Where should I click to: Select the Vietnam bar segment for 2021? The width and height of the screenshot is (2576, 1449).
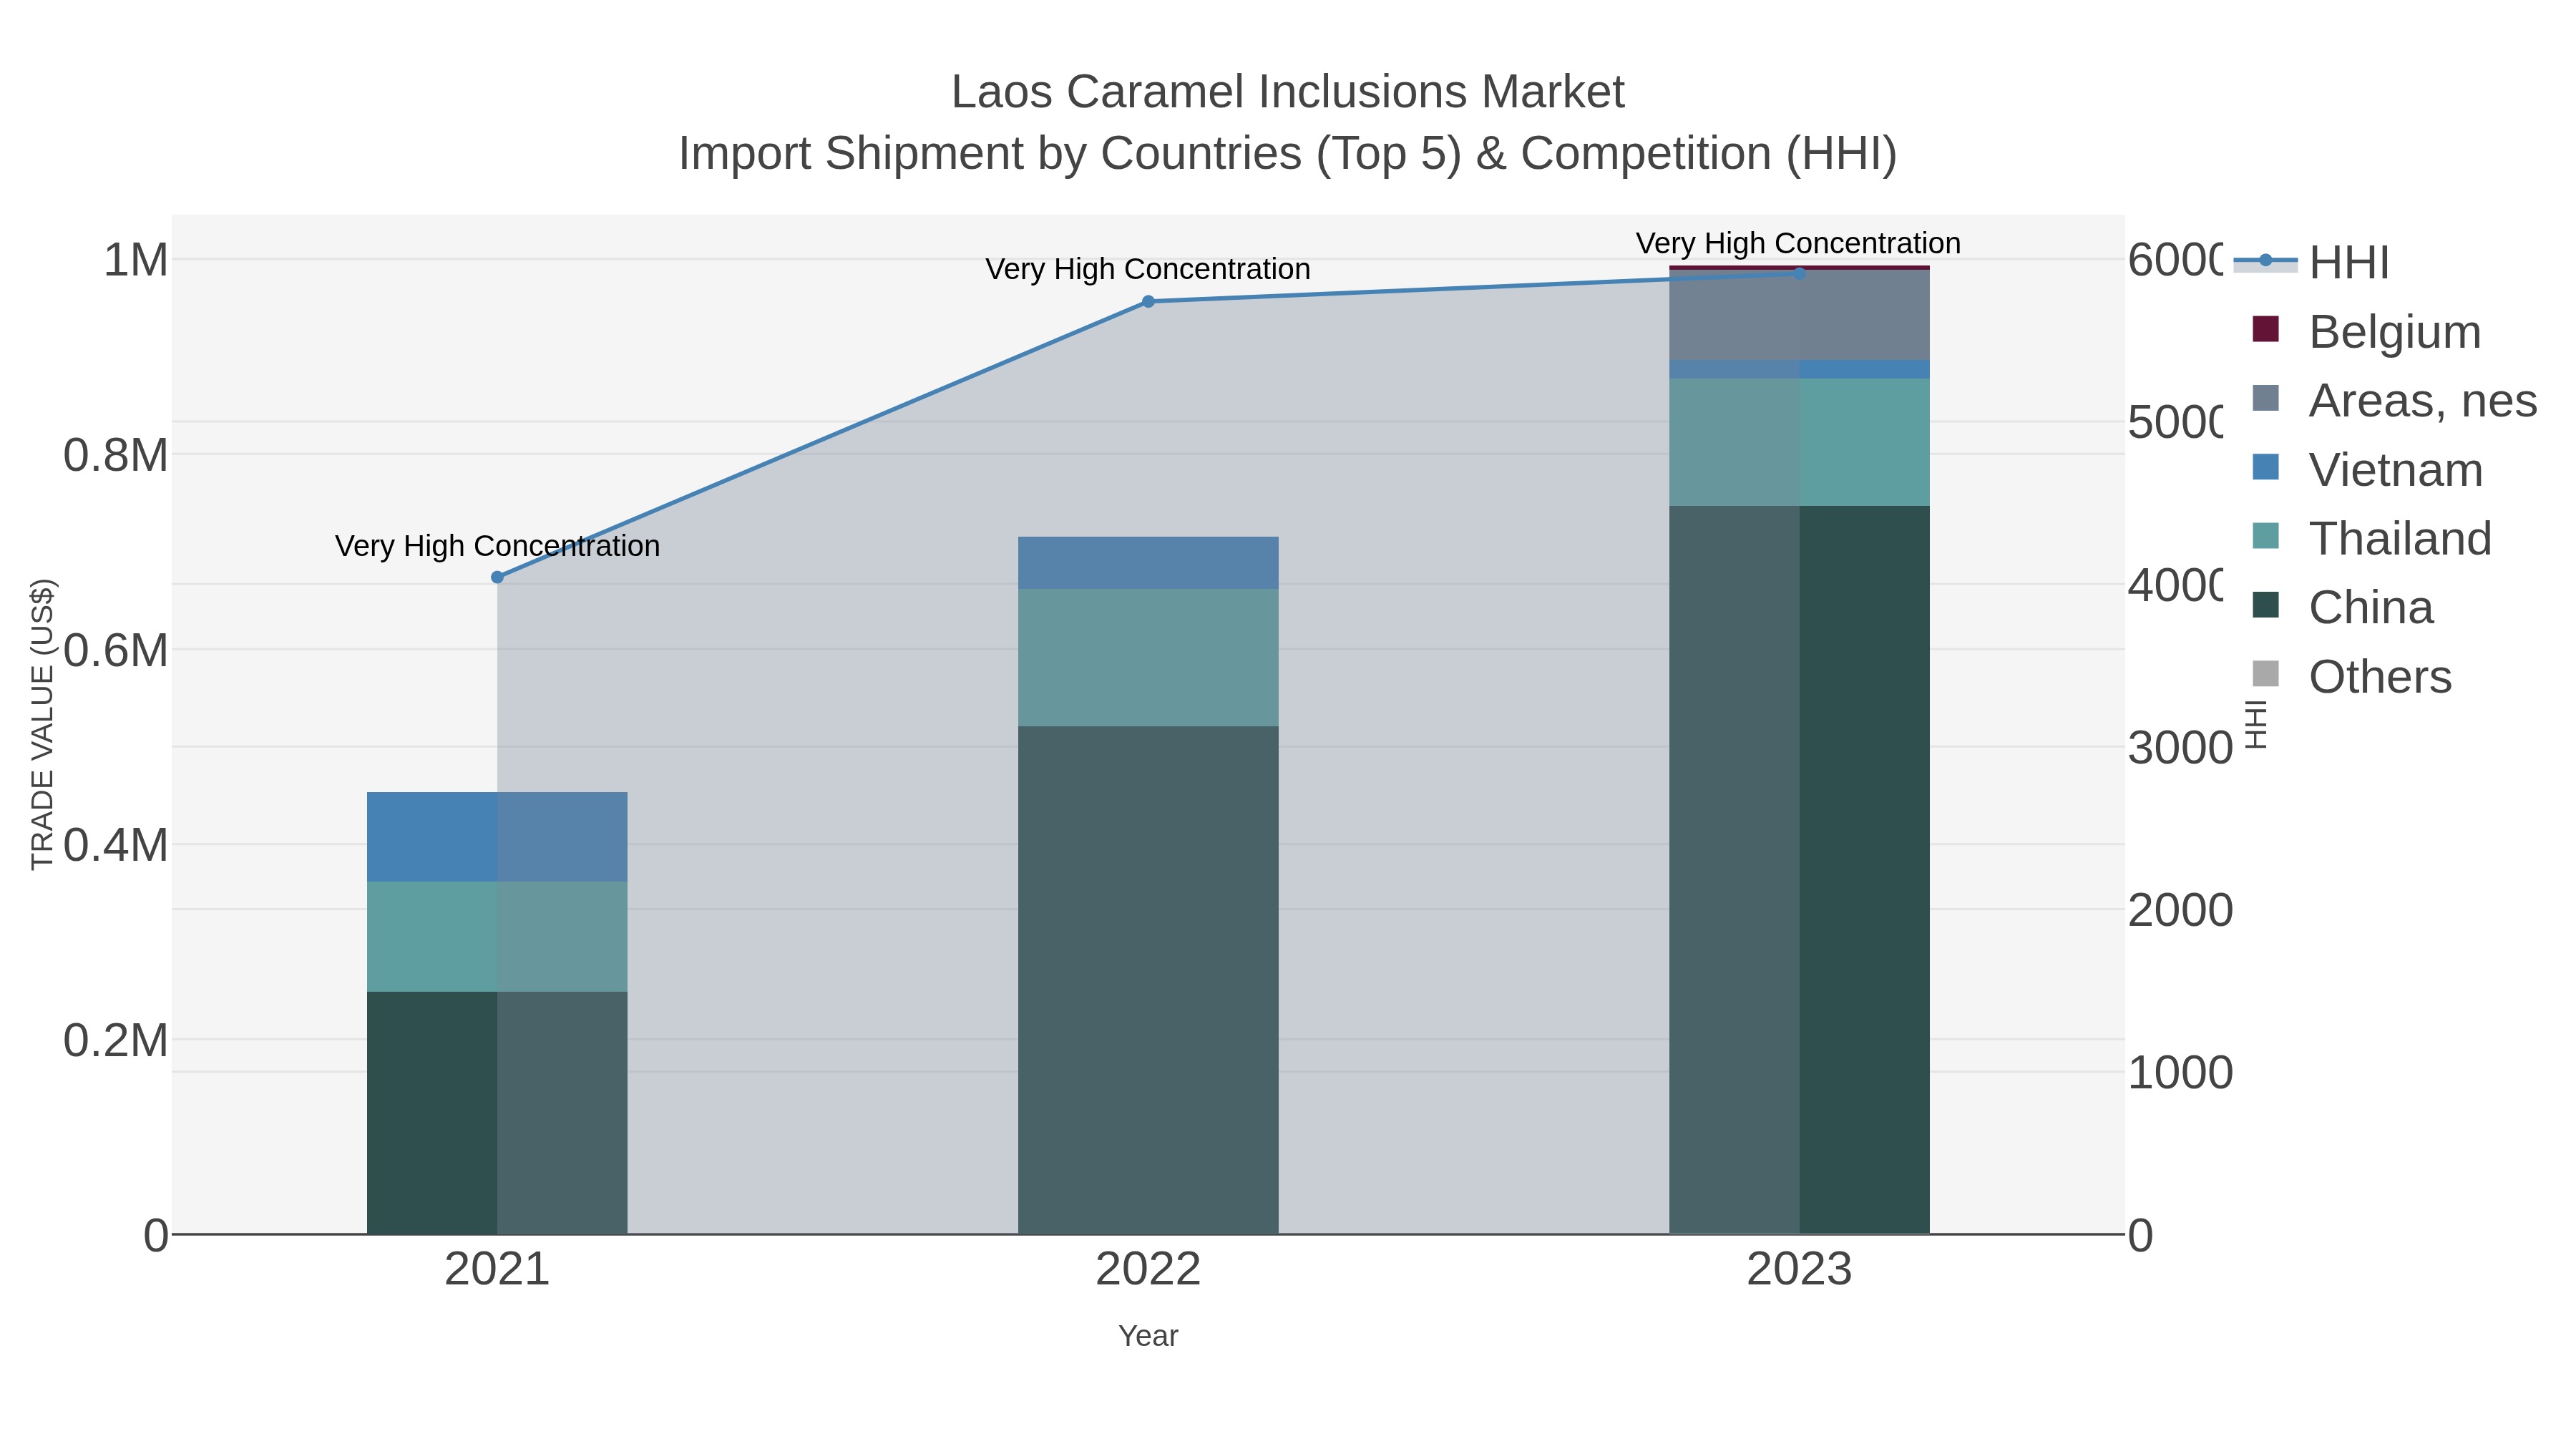coord(497,837)
